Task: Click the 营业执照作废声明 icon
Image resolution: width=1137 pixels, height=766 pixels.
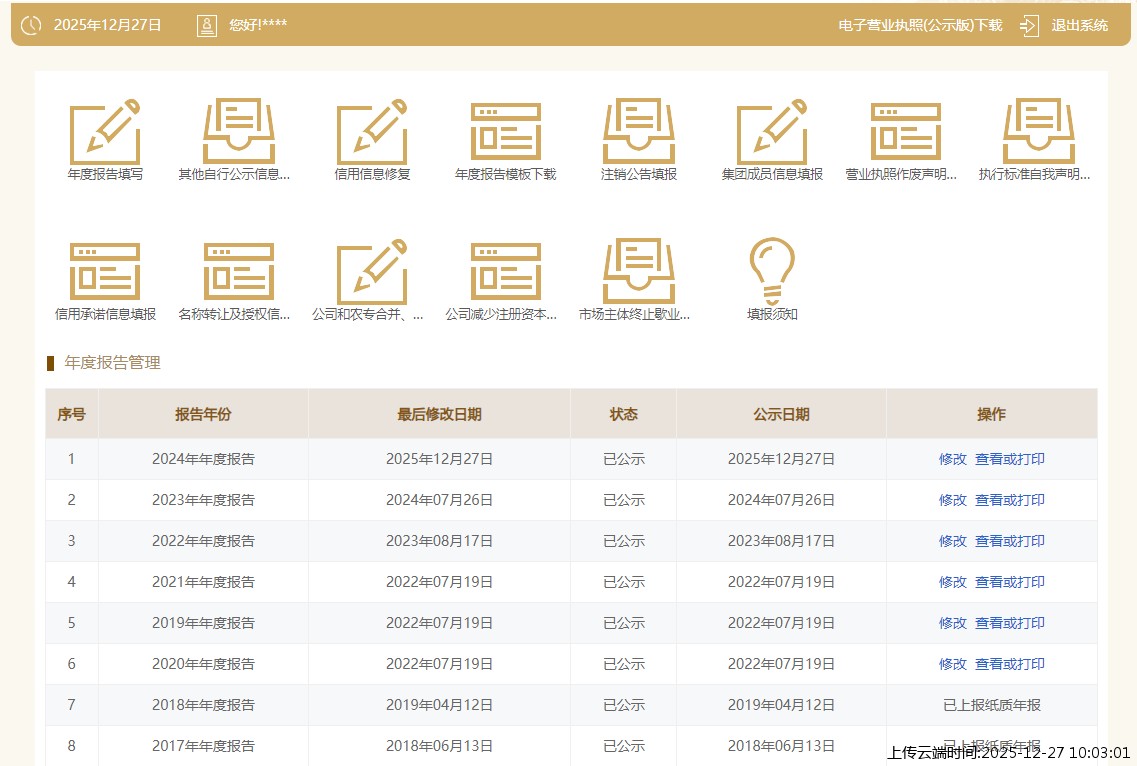Action: pos(905,133)
